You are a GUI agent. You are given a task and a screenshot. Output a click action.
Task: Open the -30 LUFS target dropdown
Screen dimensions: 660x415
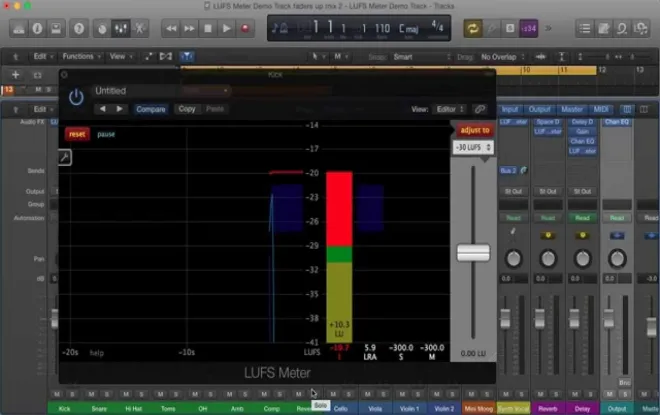pyautogui.click(x=474, y=147)
